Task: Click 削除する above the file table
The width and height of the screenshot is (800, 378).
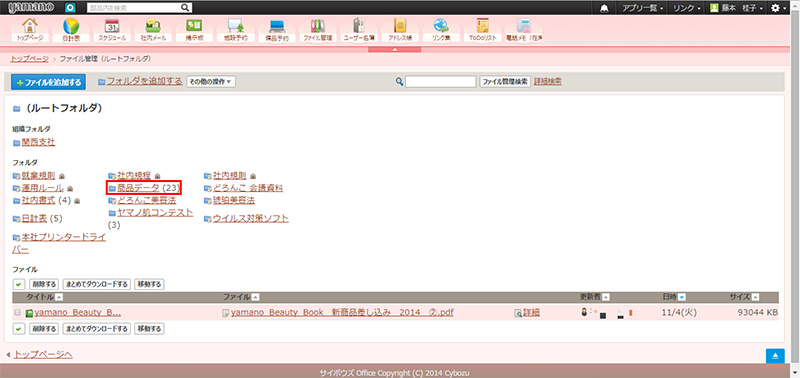Action: [x=44, y=284]
